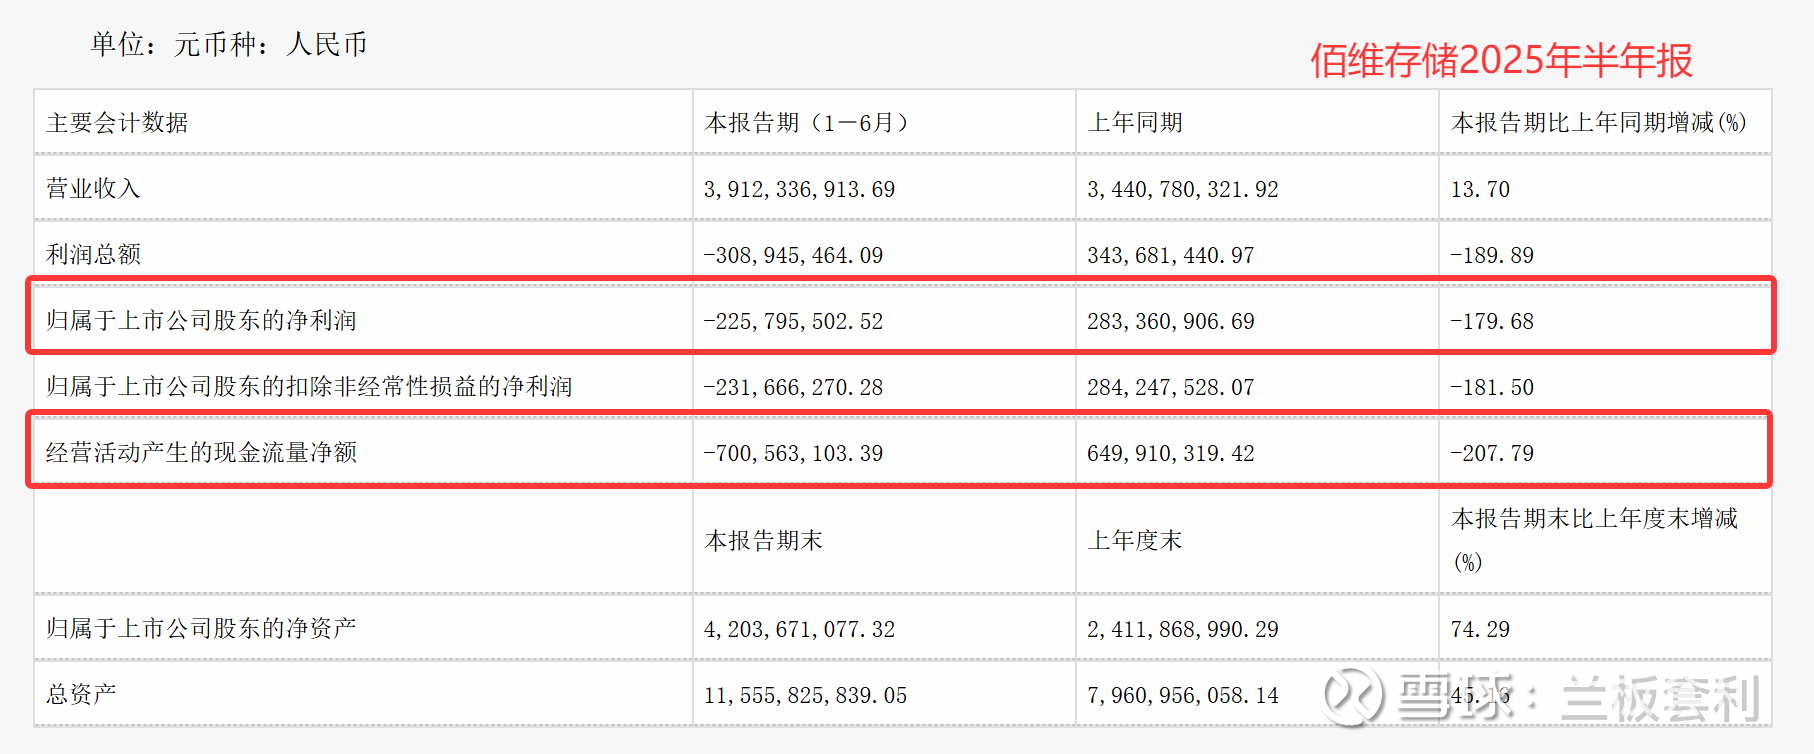The width and height of the screenshot is (1814, 754).
Task: Select 经营活动产生的现金流量净额 row label
Action: point(201,453)
